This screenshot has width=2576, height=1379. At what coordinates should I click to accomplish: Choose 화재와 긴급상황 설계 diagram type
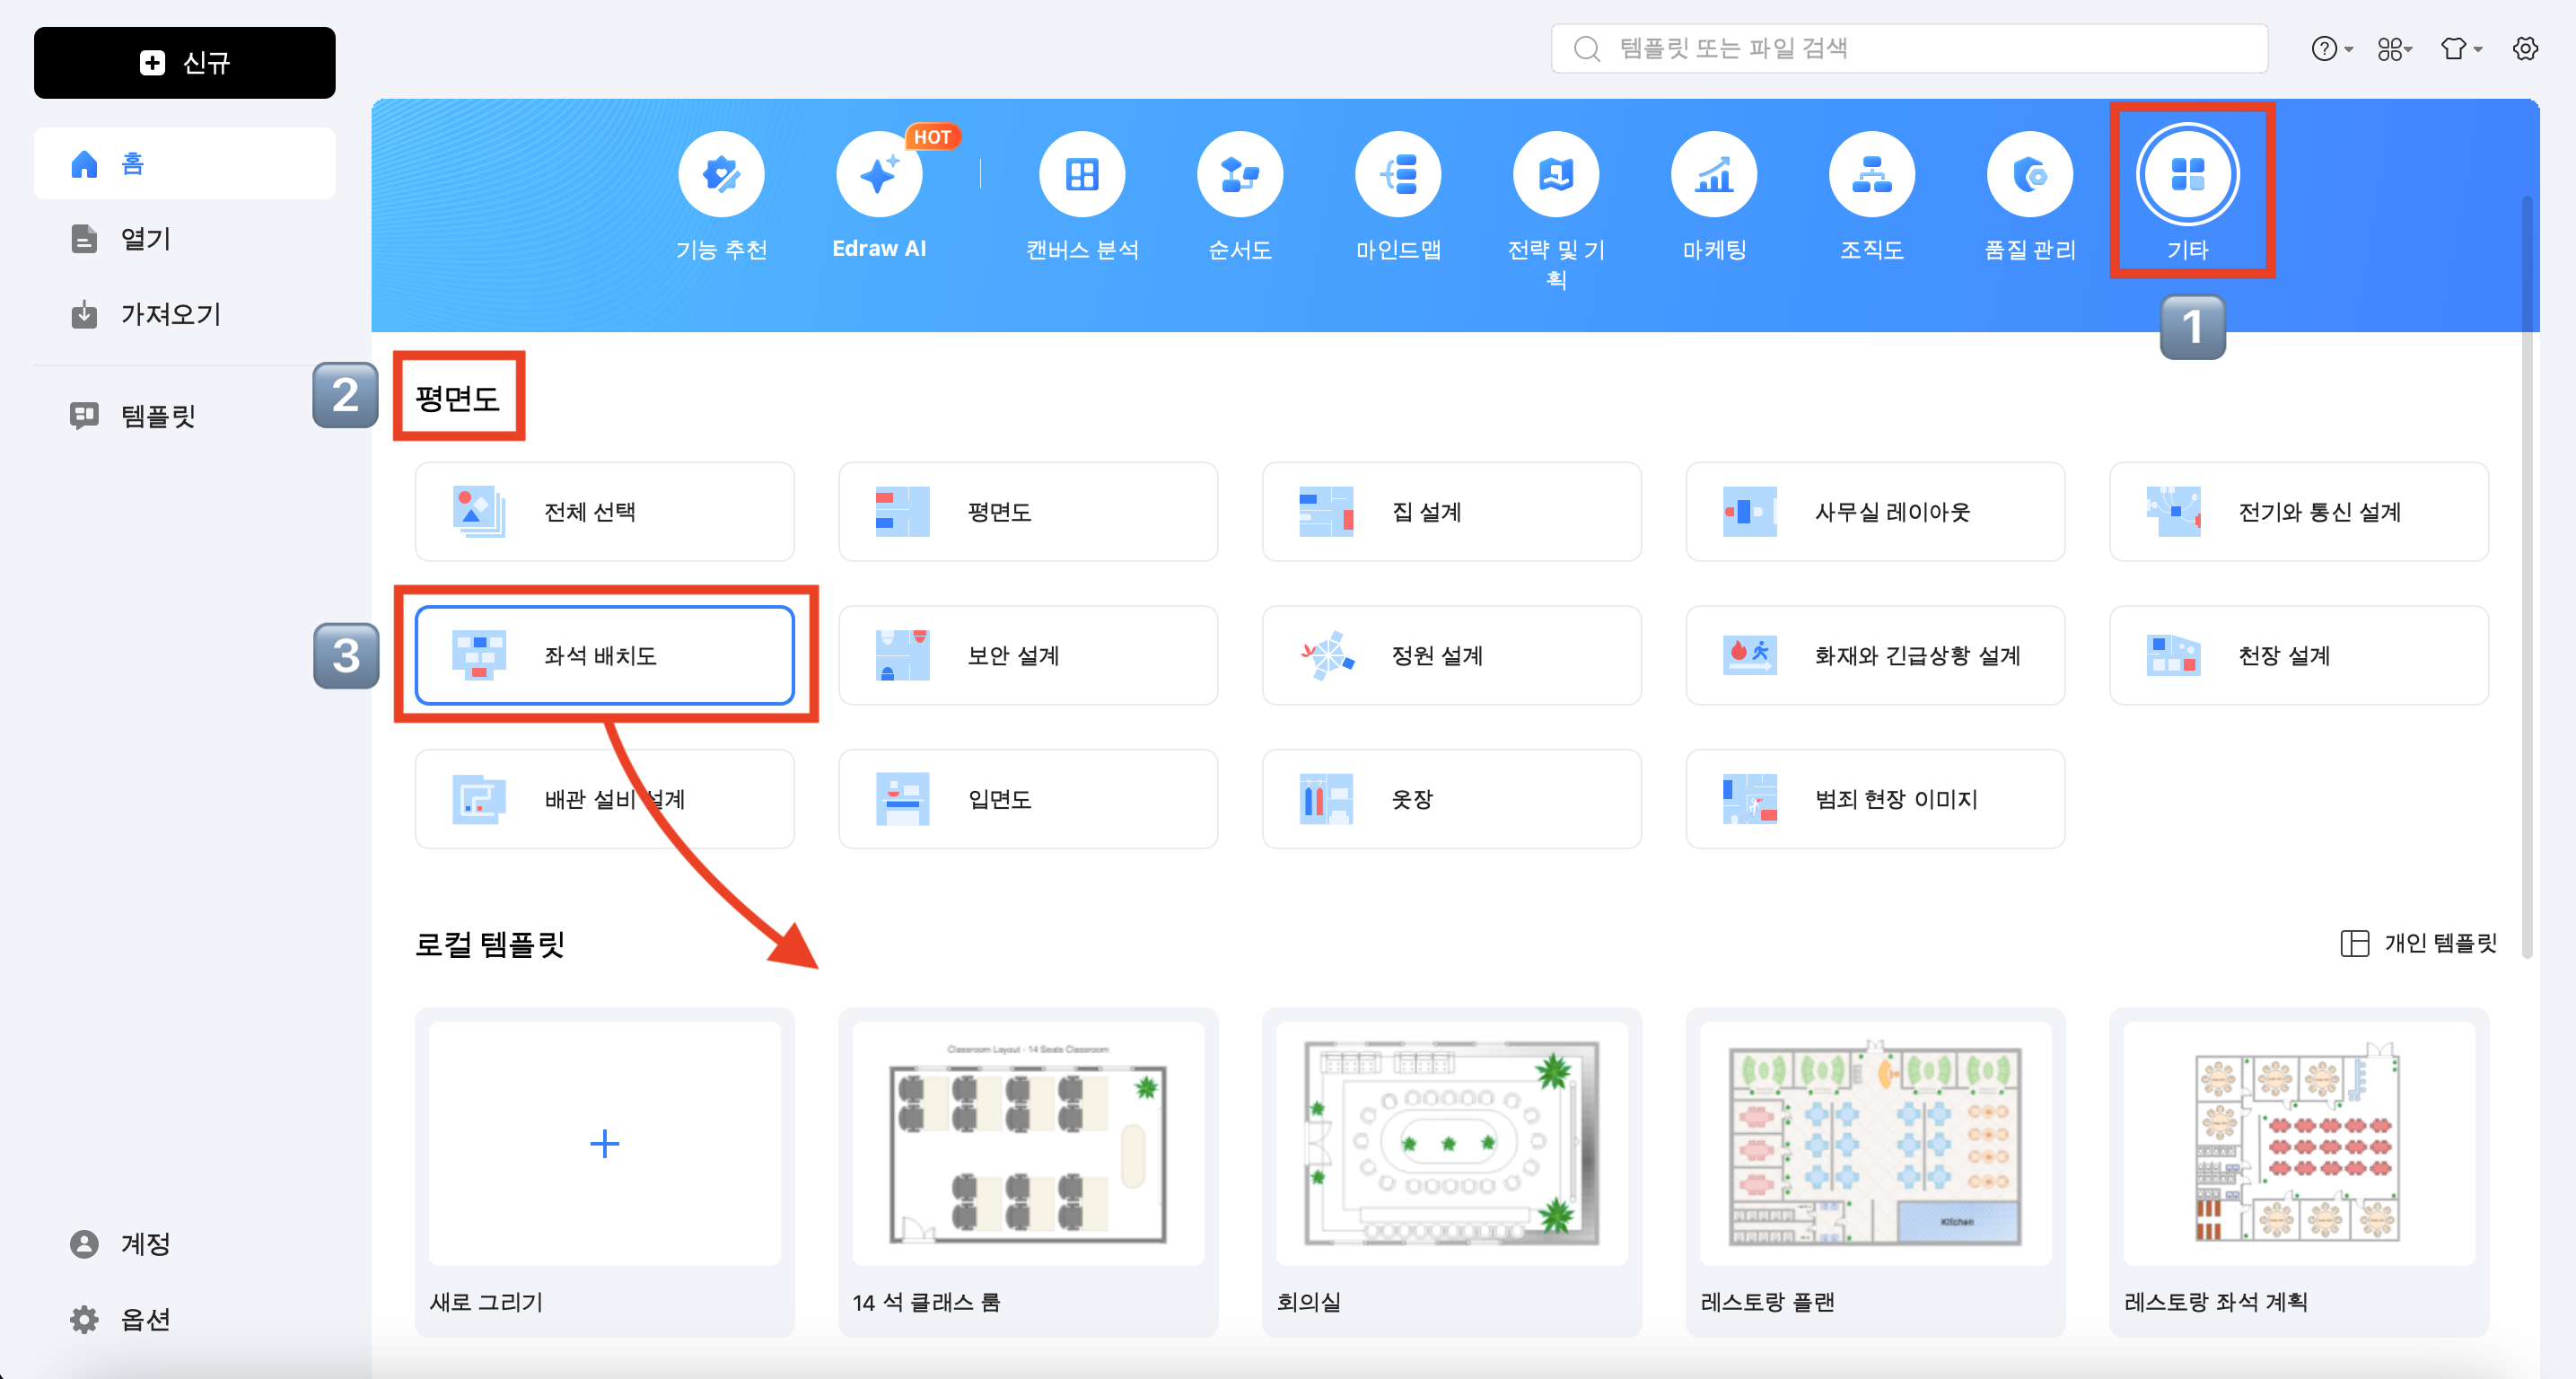coord(1875,656)
